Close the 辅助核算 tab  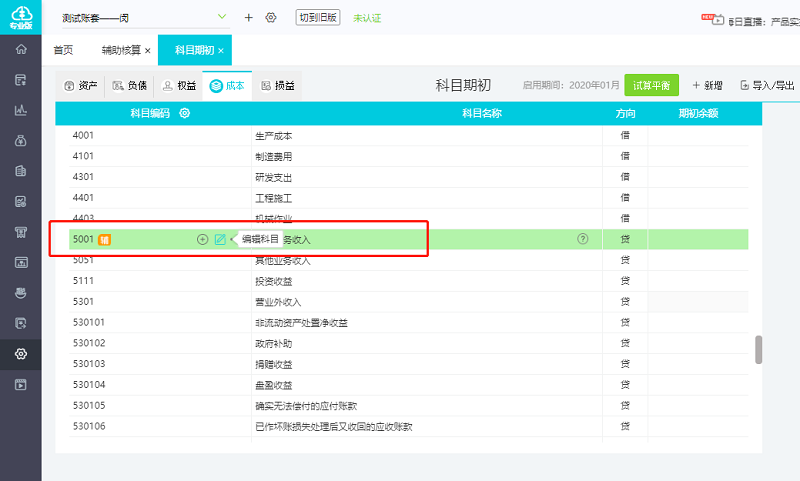click(x=147, y=50)
